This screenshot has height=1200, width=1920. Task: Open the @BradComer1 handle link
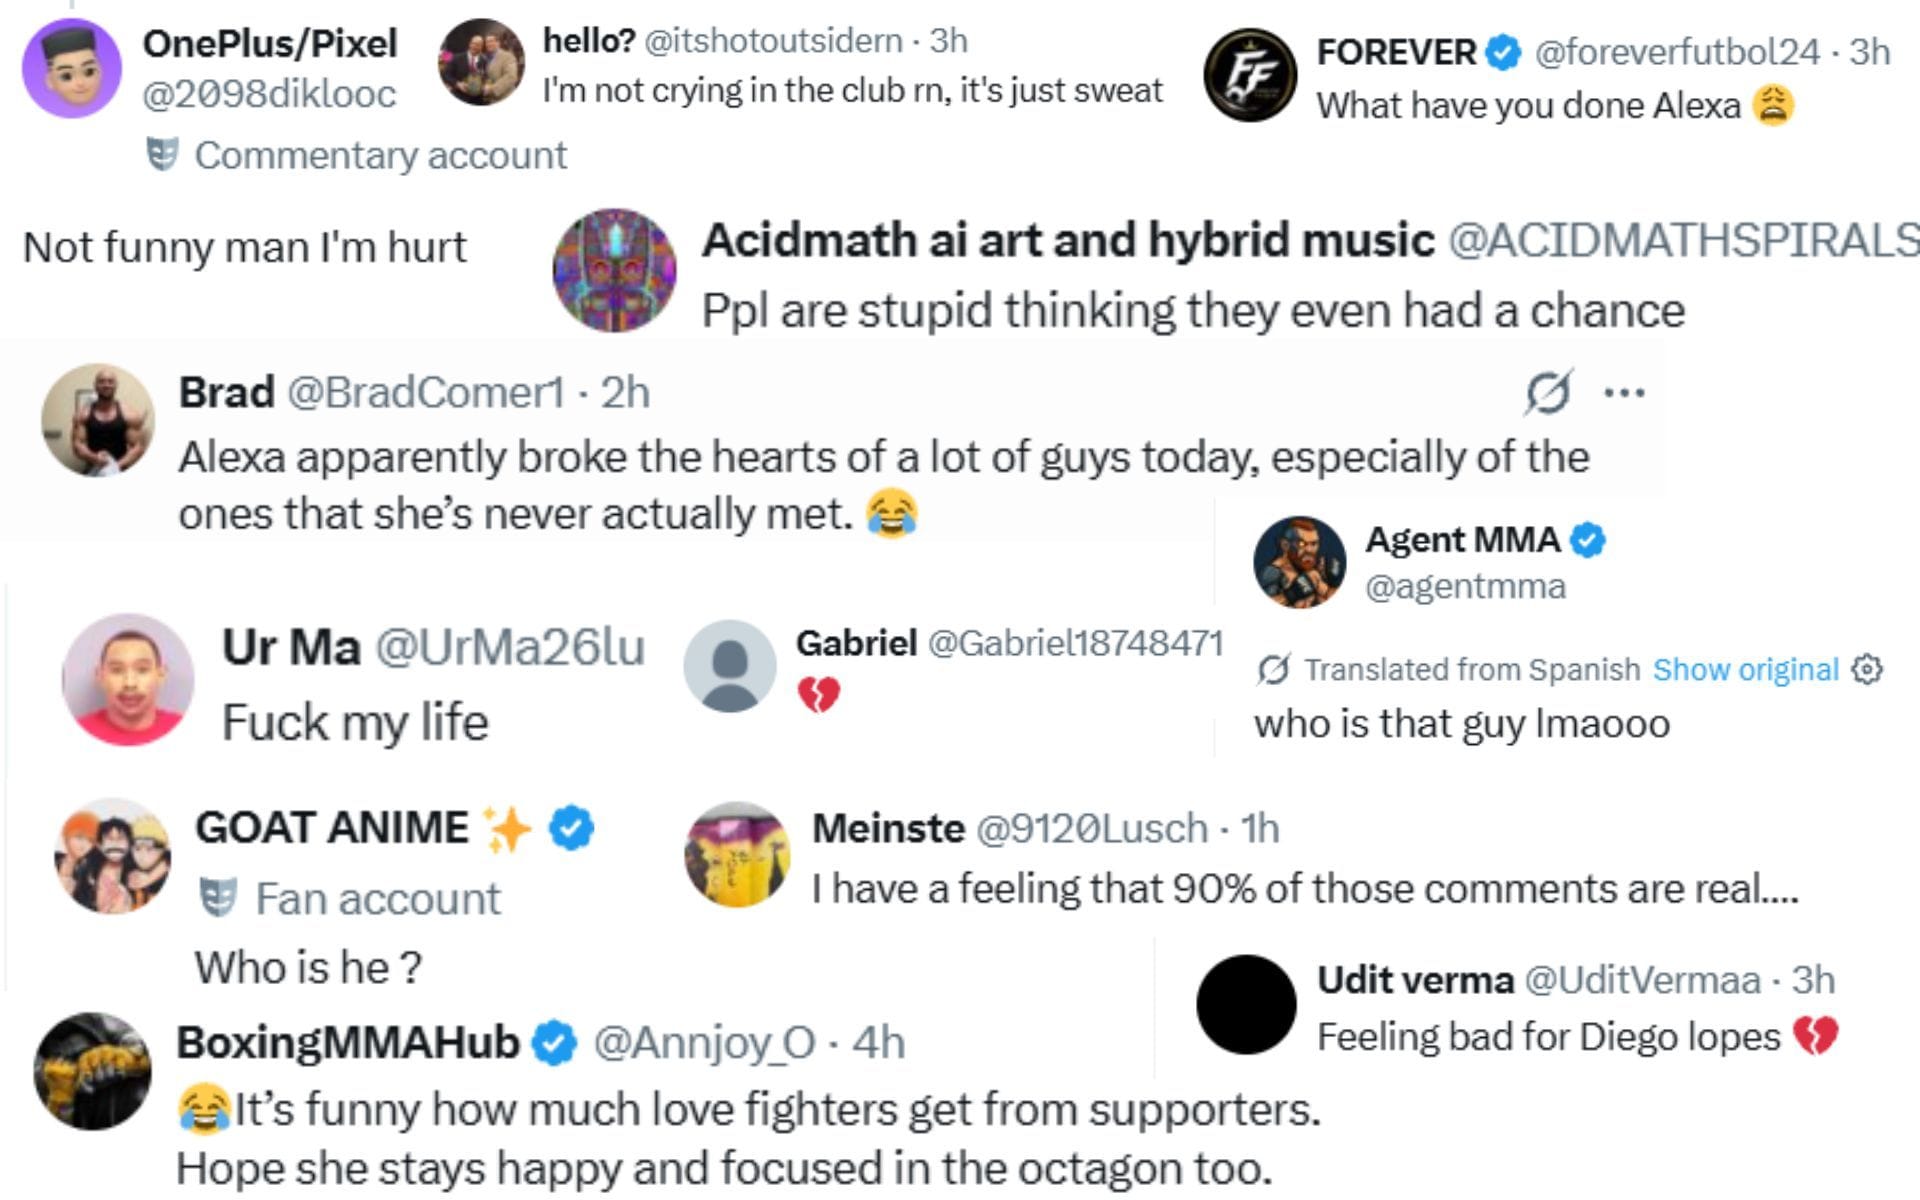pyautogui.click(x=426, y=392)
